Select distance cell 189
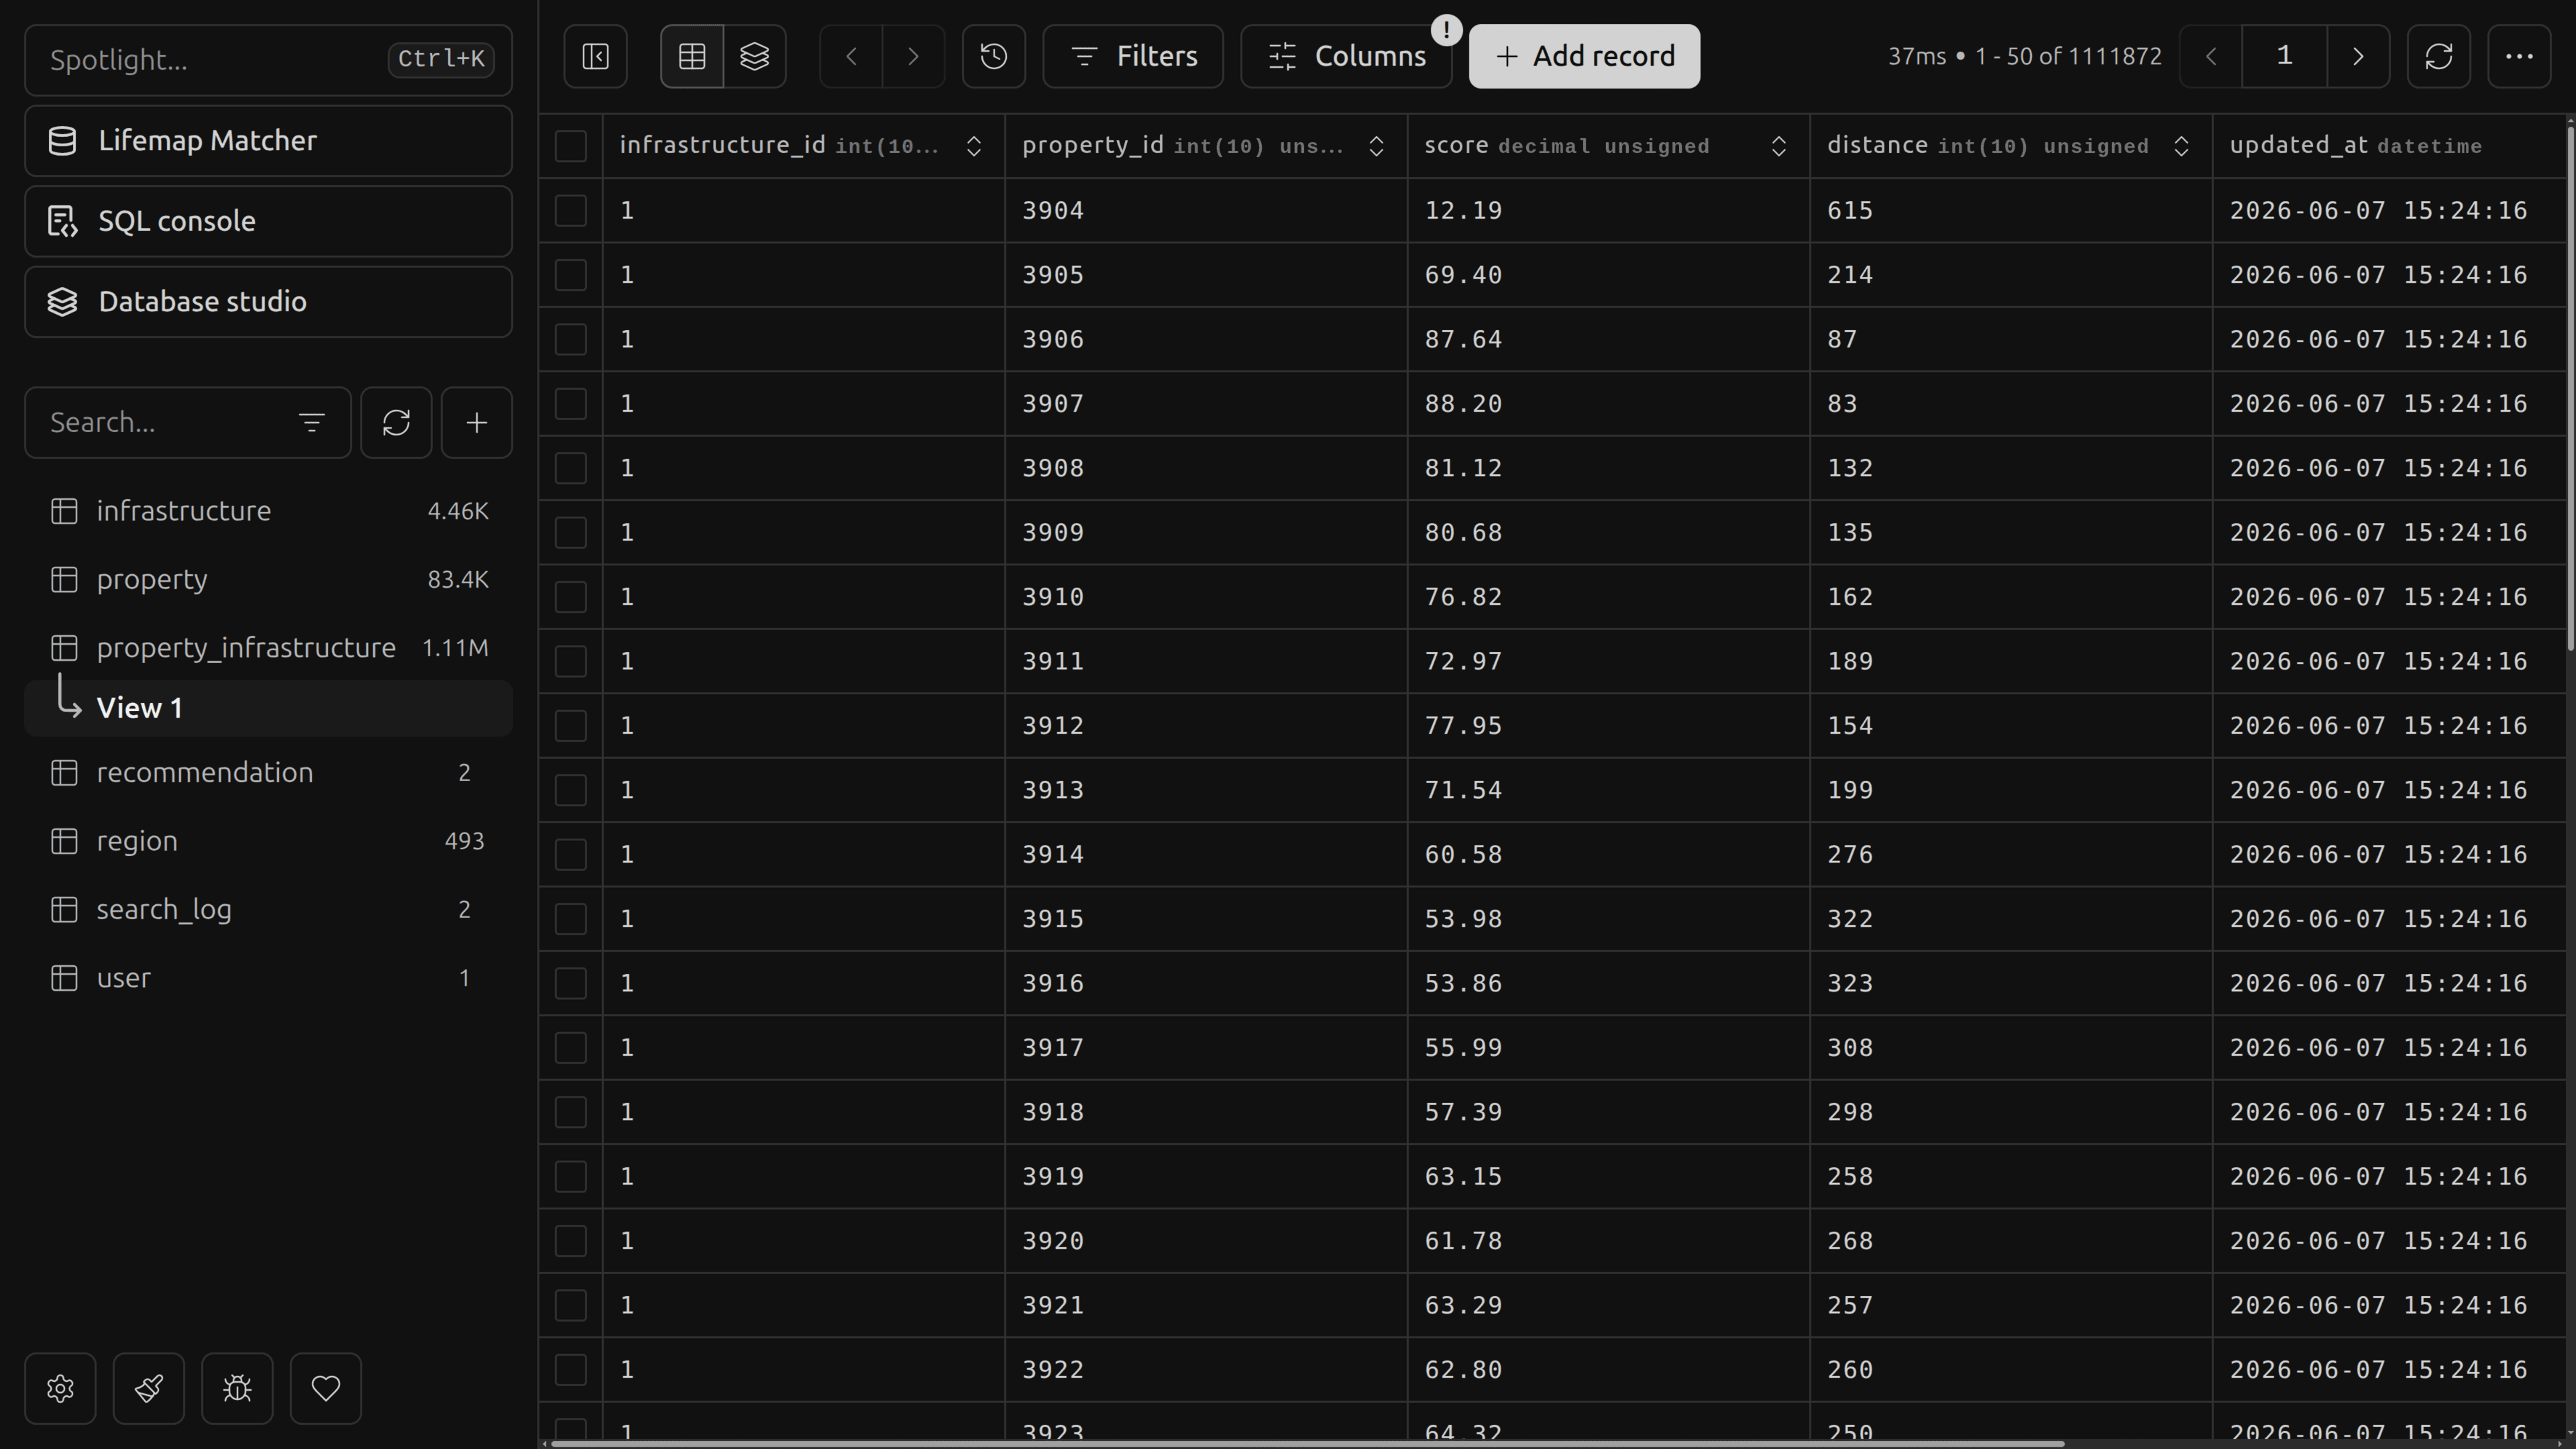 (x=2011, y=661)
